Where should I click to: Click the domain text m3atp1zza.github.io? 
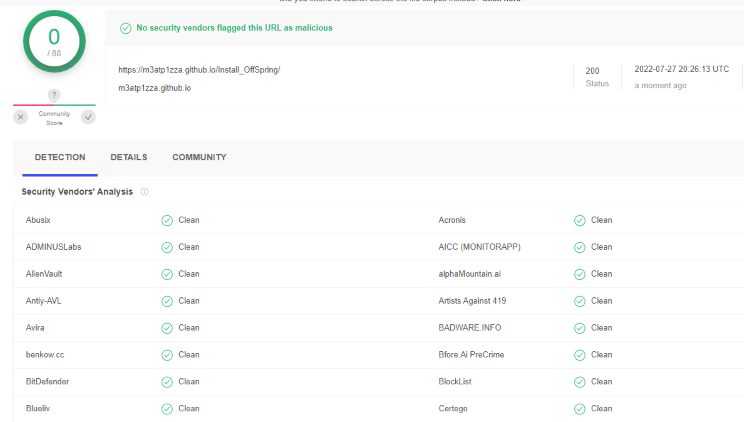coord(155,88)
